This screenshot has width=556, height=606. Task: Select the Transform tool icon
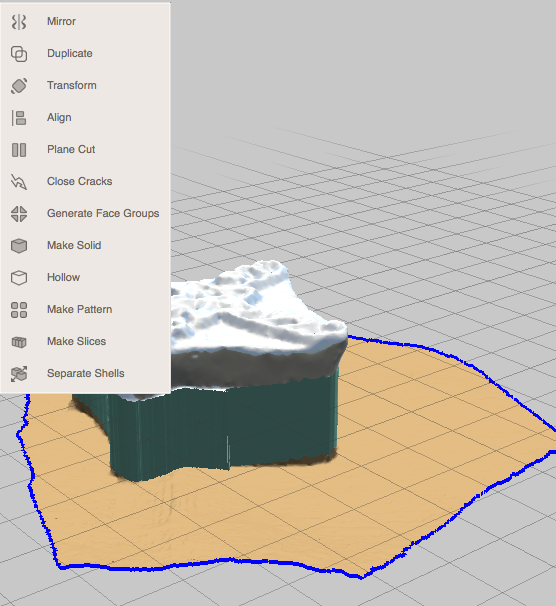coord(19,86)
